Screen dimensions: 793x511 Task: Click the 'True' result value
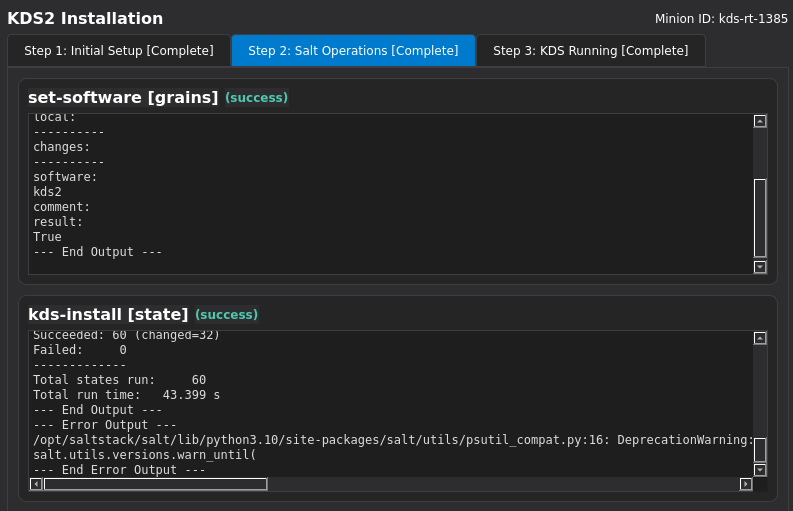[x=48, y=237]
